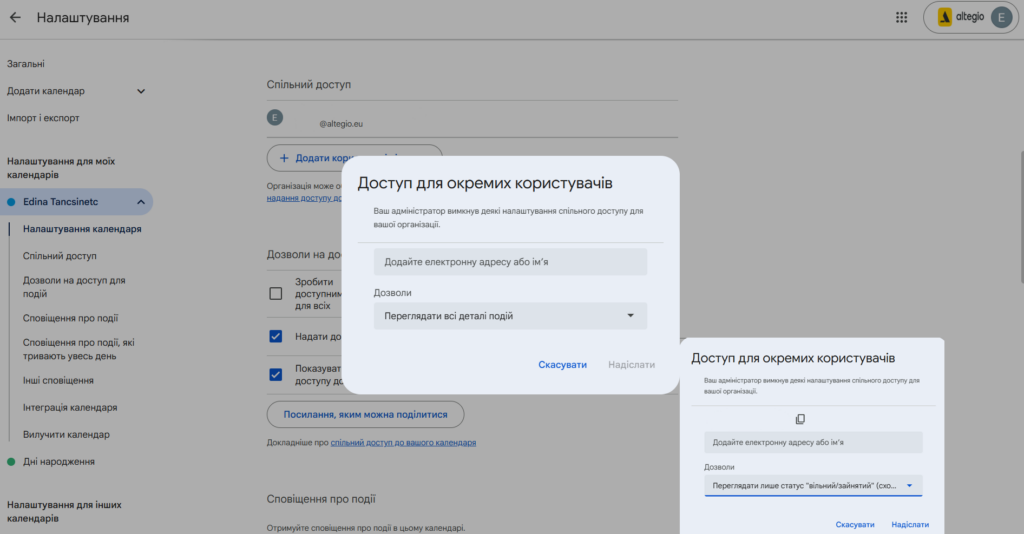Uncheck the Показувати checkbox
Viewport: 1024px width, 534px height.
[276, 374]
